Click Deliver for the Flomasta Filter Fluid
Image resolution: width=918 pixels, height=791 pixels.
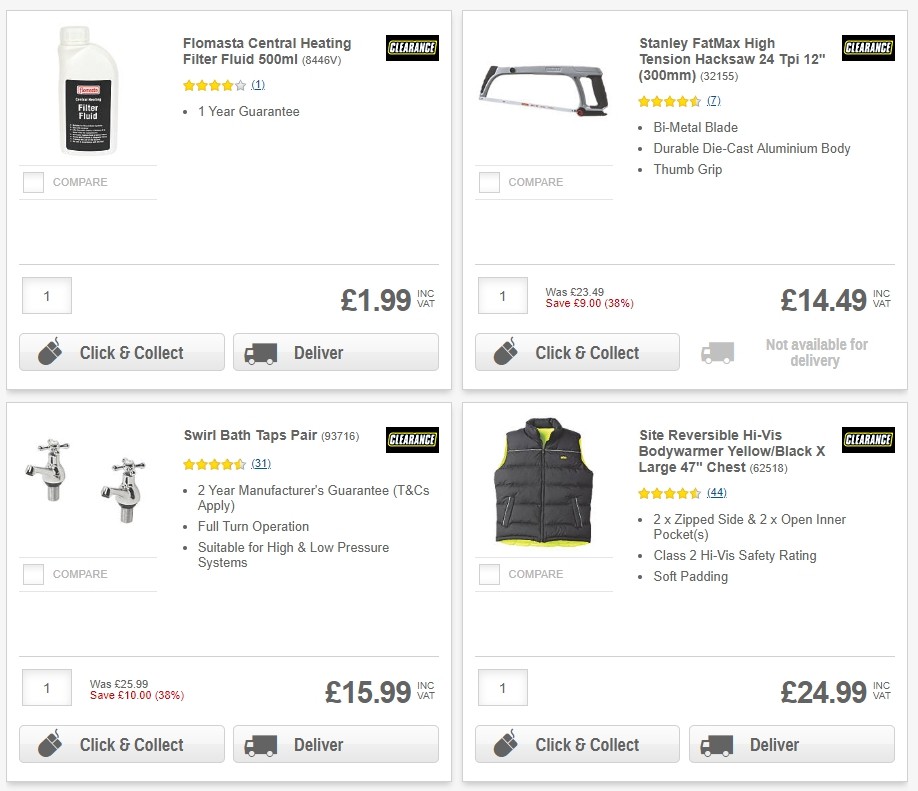tap(335, 352)
